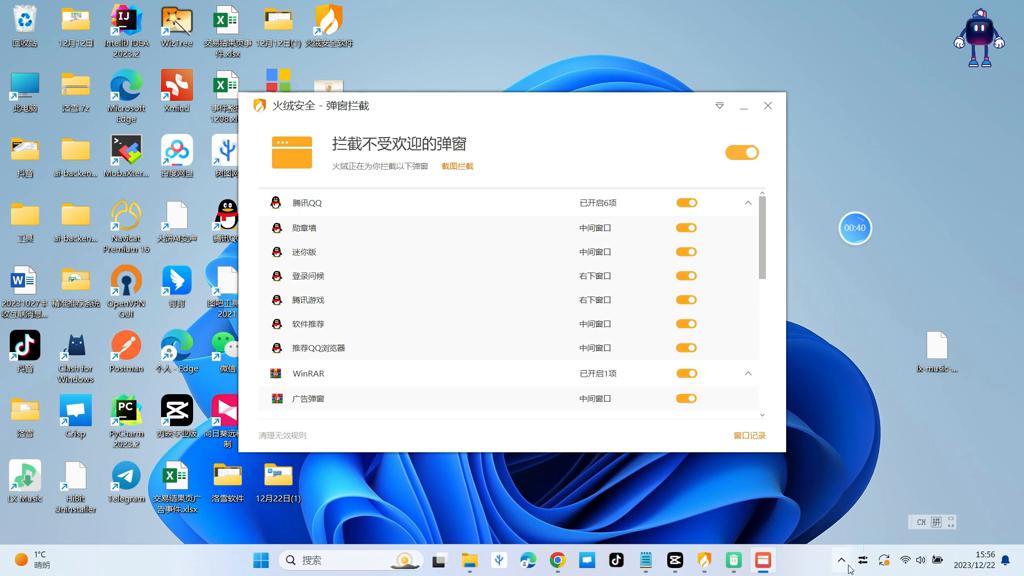1024x576 pixels.
Task: Launch PyCharm from the desktop
Action: pyautogui.click(x=126, y=409)
